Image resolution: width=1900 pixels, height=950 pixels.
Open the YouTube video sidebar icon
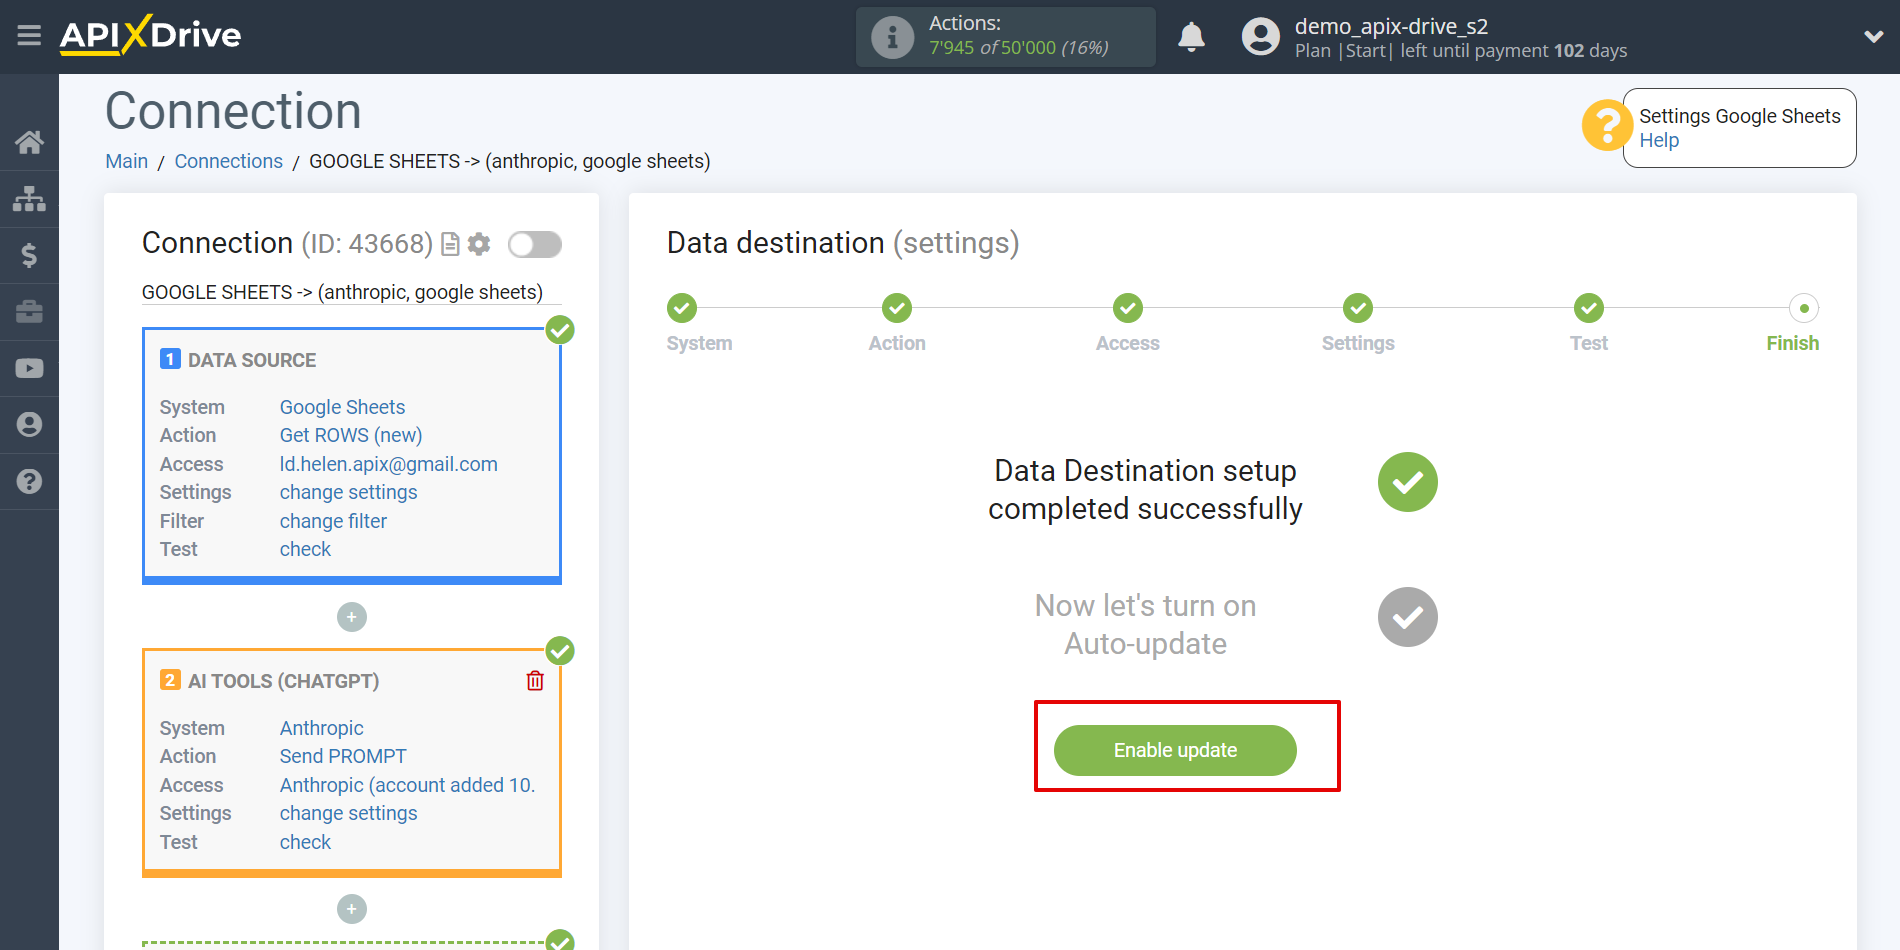29,368
